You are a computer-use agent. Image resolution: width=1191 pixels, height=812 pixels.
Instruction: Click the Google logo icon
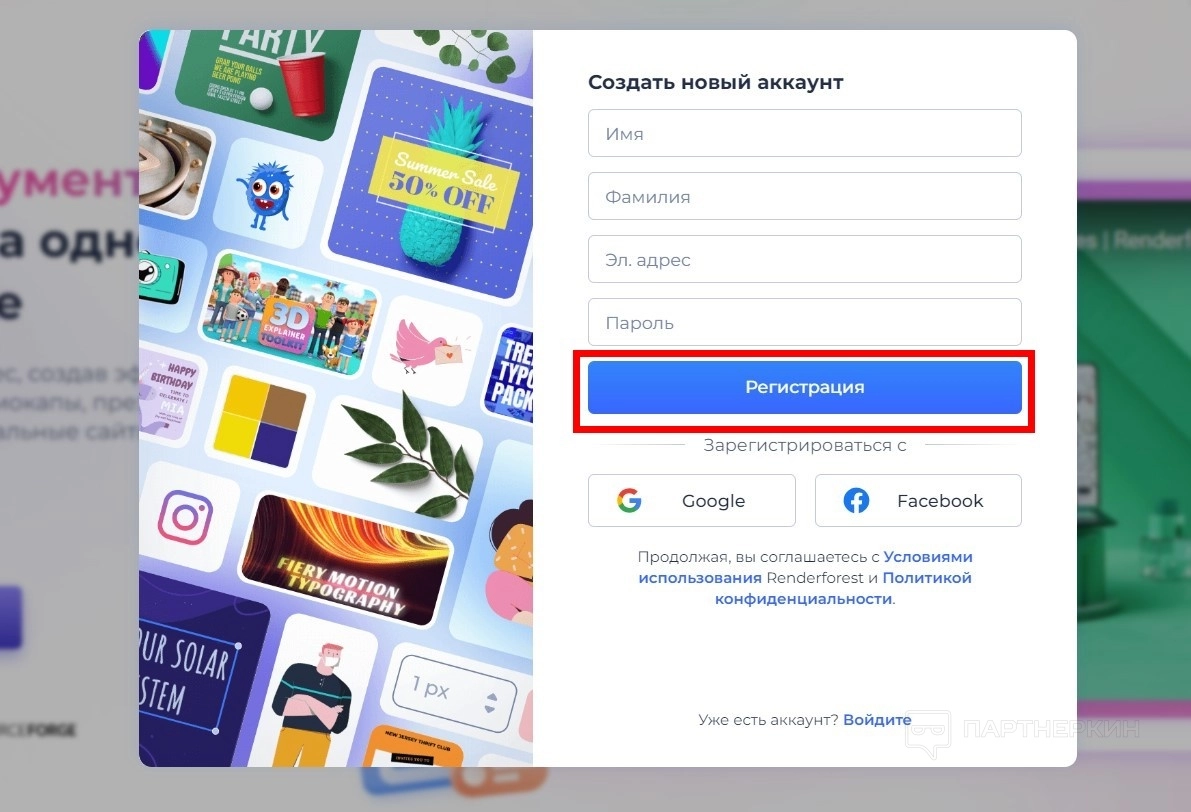pos(629,501)
